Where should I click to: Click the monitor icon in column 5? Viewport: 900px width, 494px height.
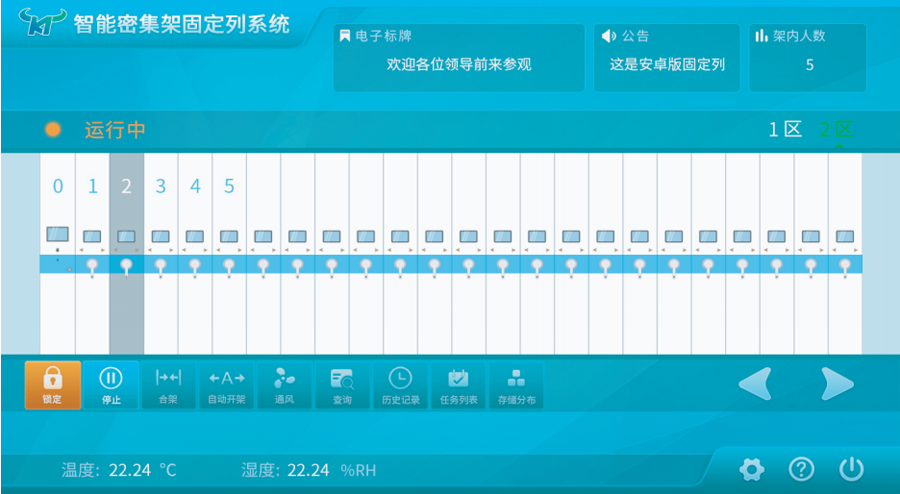[229, 236]
